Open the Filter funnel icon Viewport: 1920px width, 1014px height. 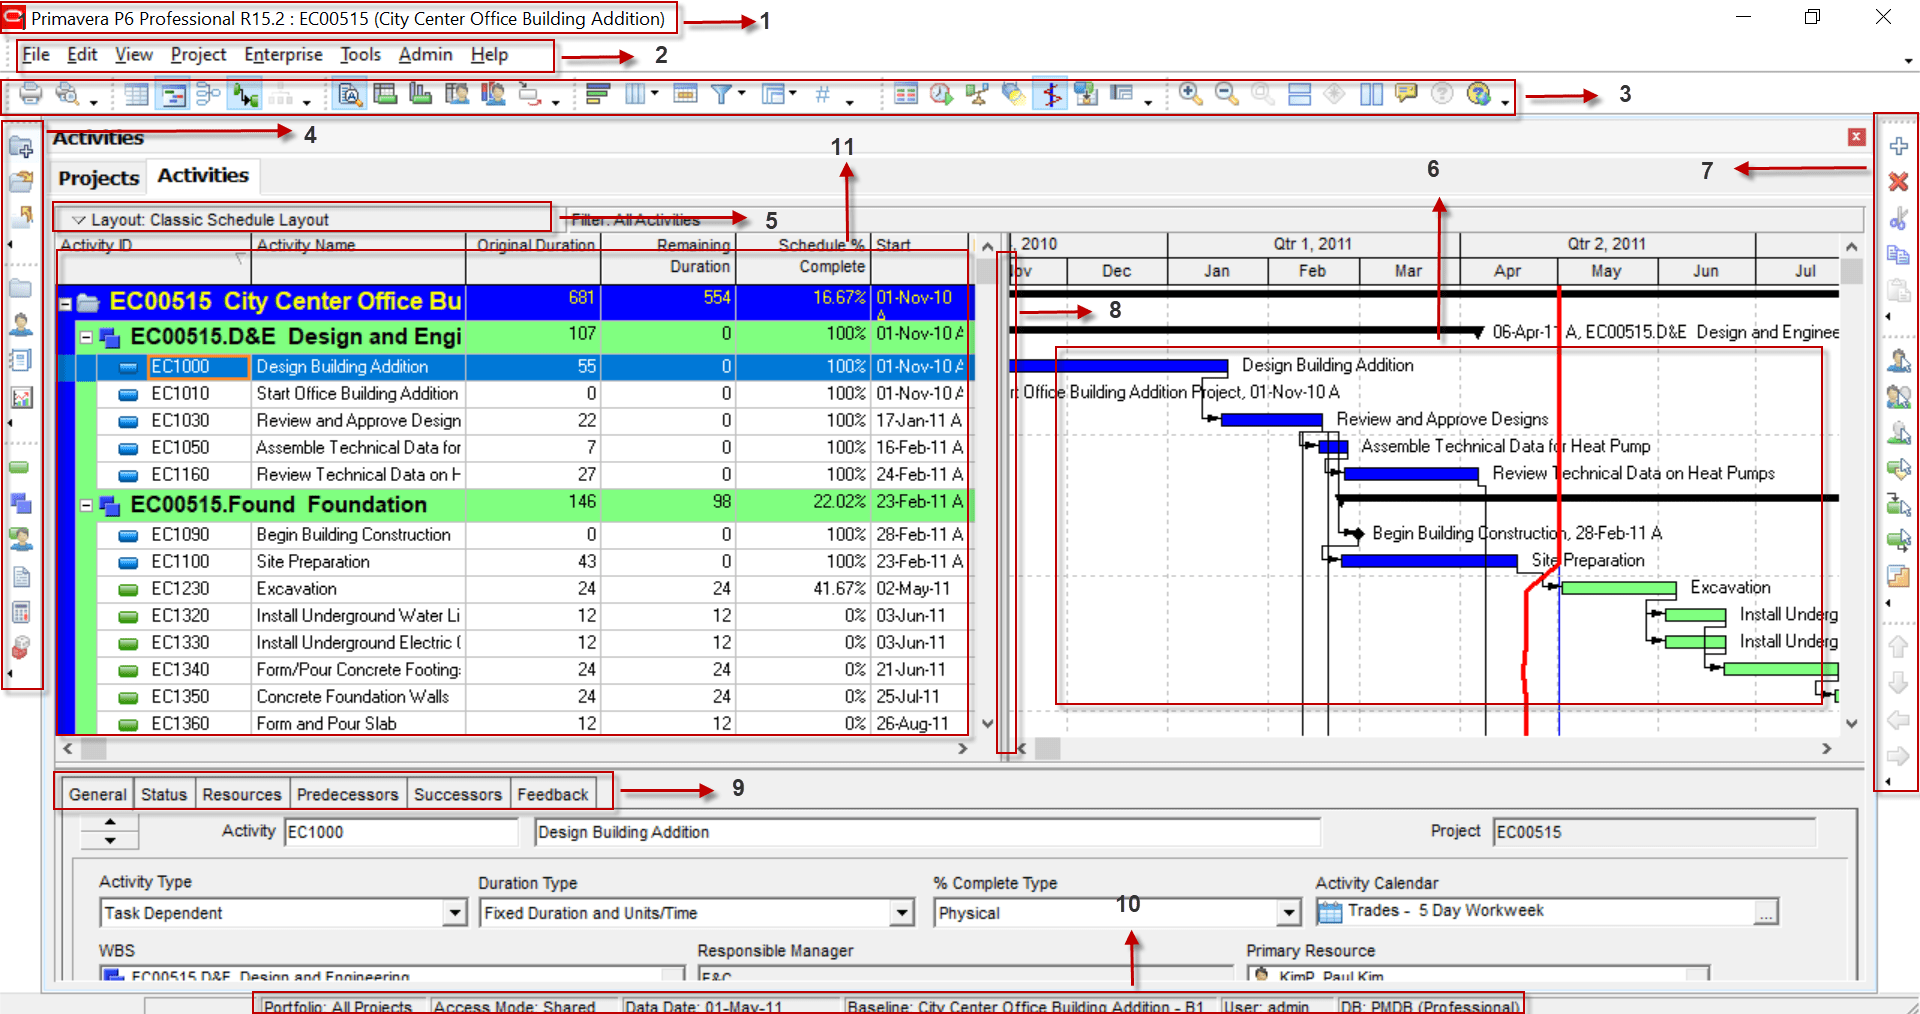tap(721, 95)
